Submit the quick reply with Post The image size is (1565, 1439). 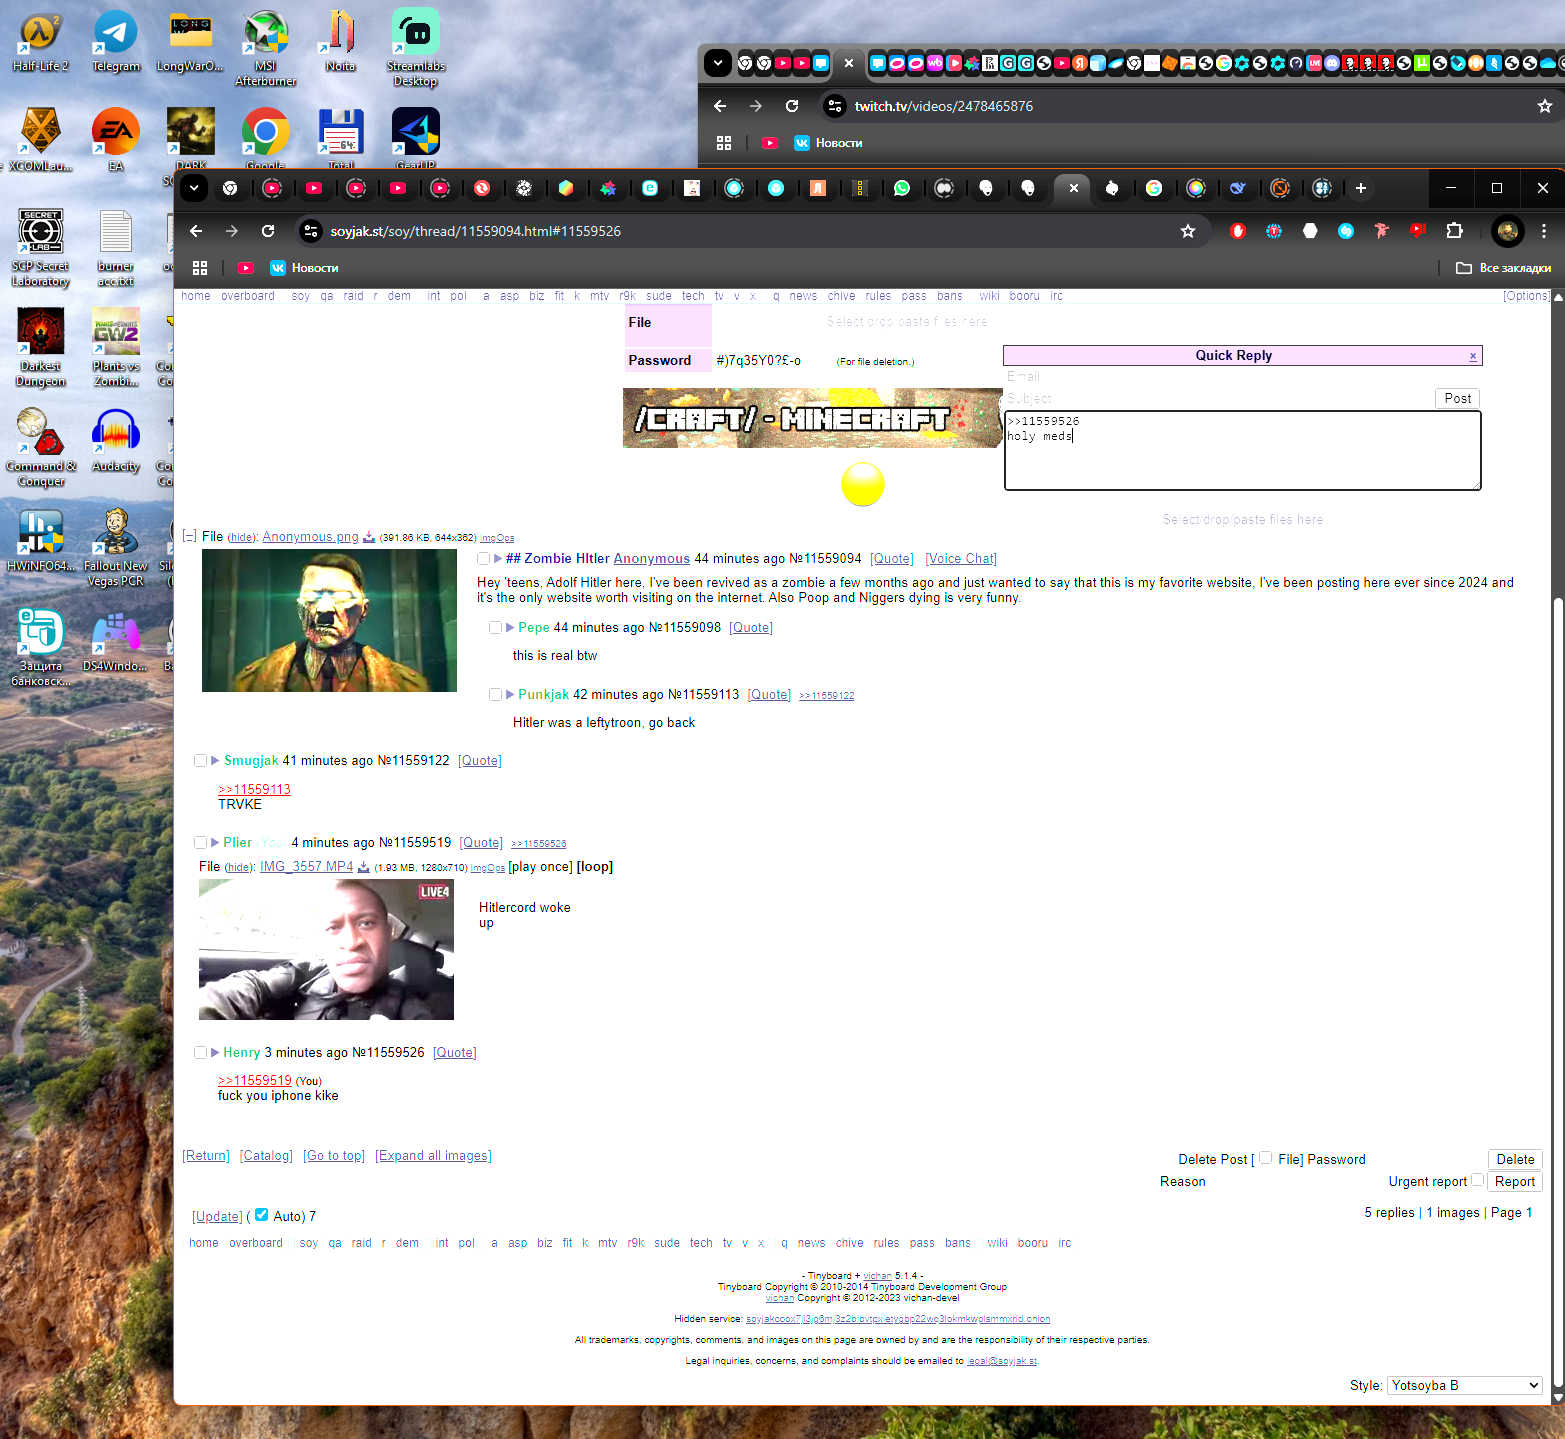(x=1458, y=398)
